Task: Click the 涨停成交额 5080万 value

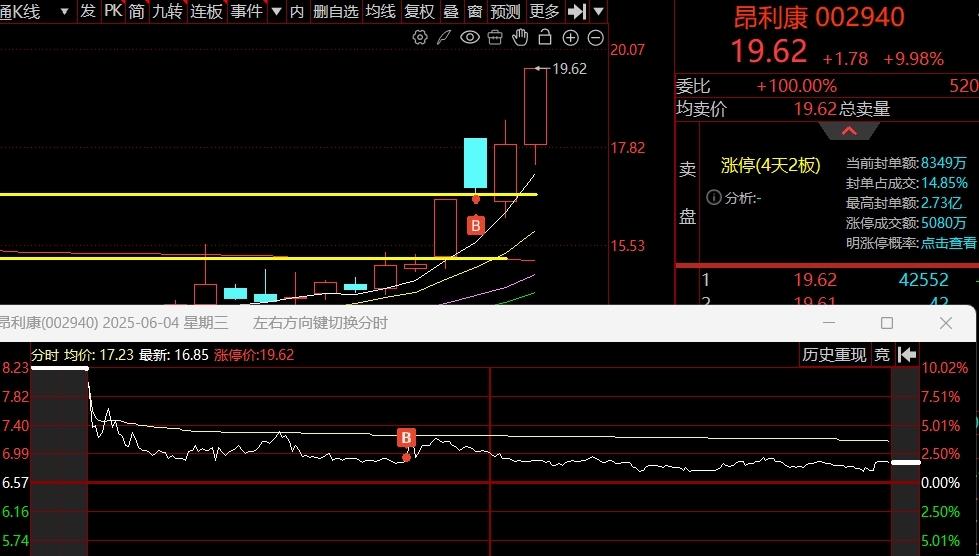Action: click(x=943, y=223)
